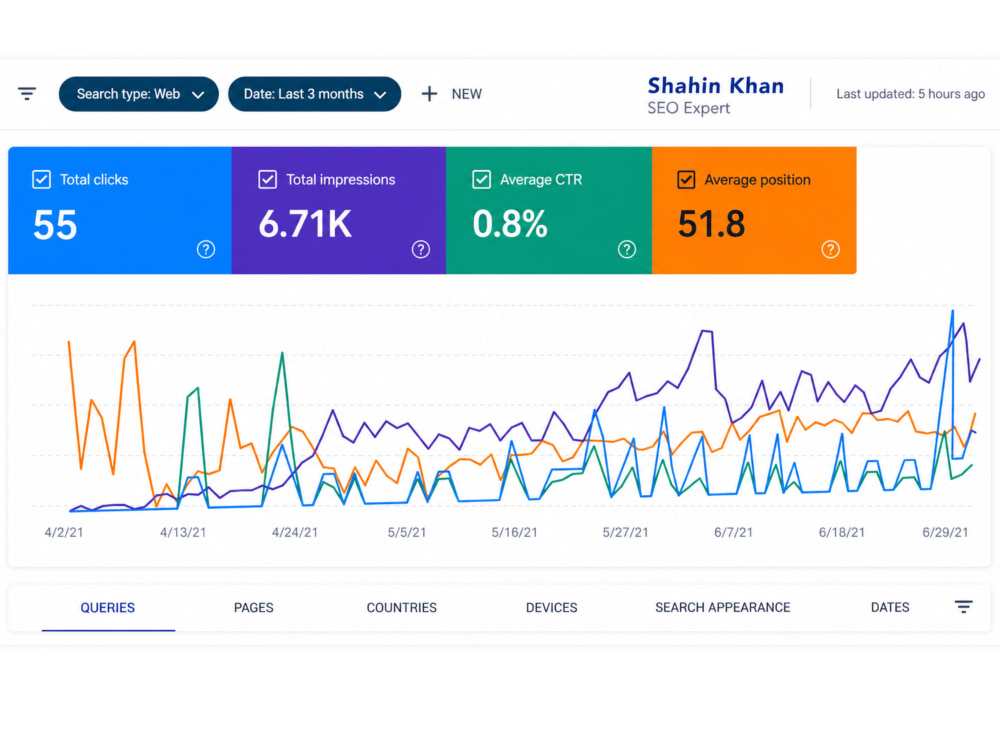
Task: Open help icon on Total clicks card
Action: tap(205, 249)
